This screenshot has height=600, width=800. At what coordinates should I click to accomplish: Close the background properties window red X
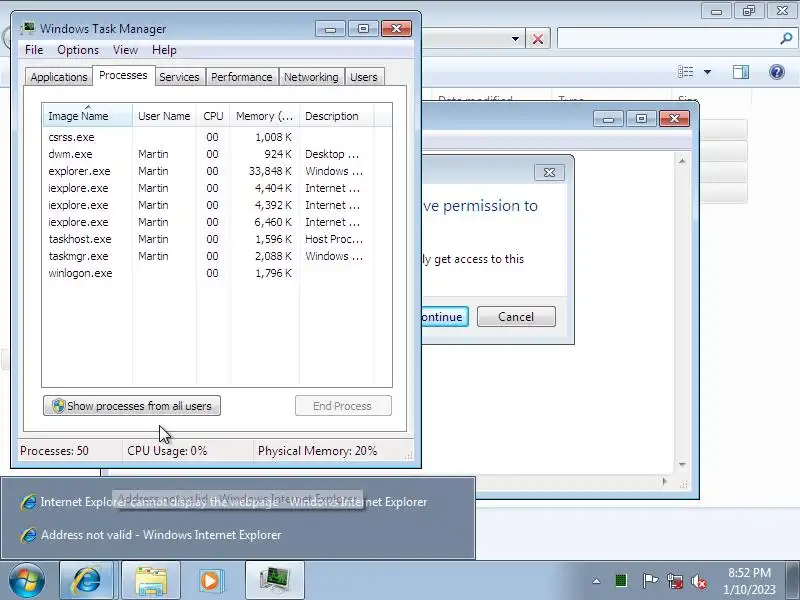(x=674, y=119)
